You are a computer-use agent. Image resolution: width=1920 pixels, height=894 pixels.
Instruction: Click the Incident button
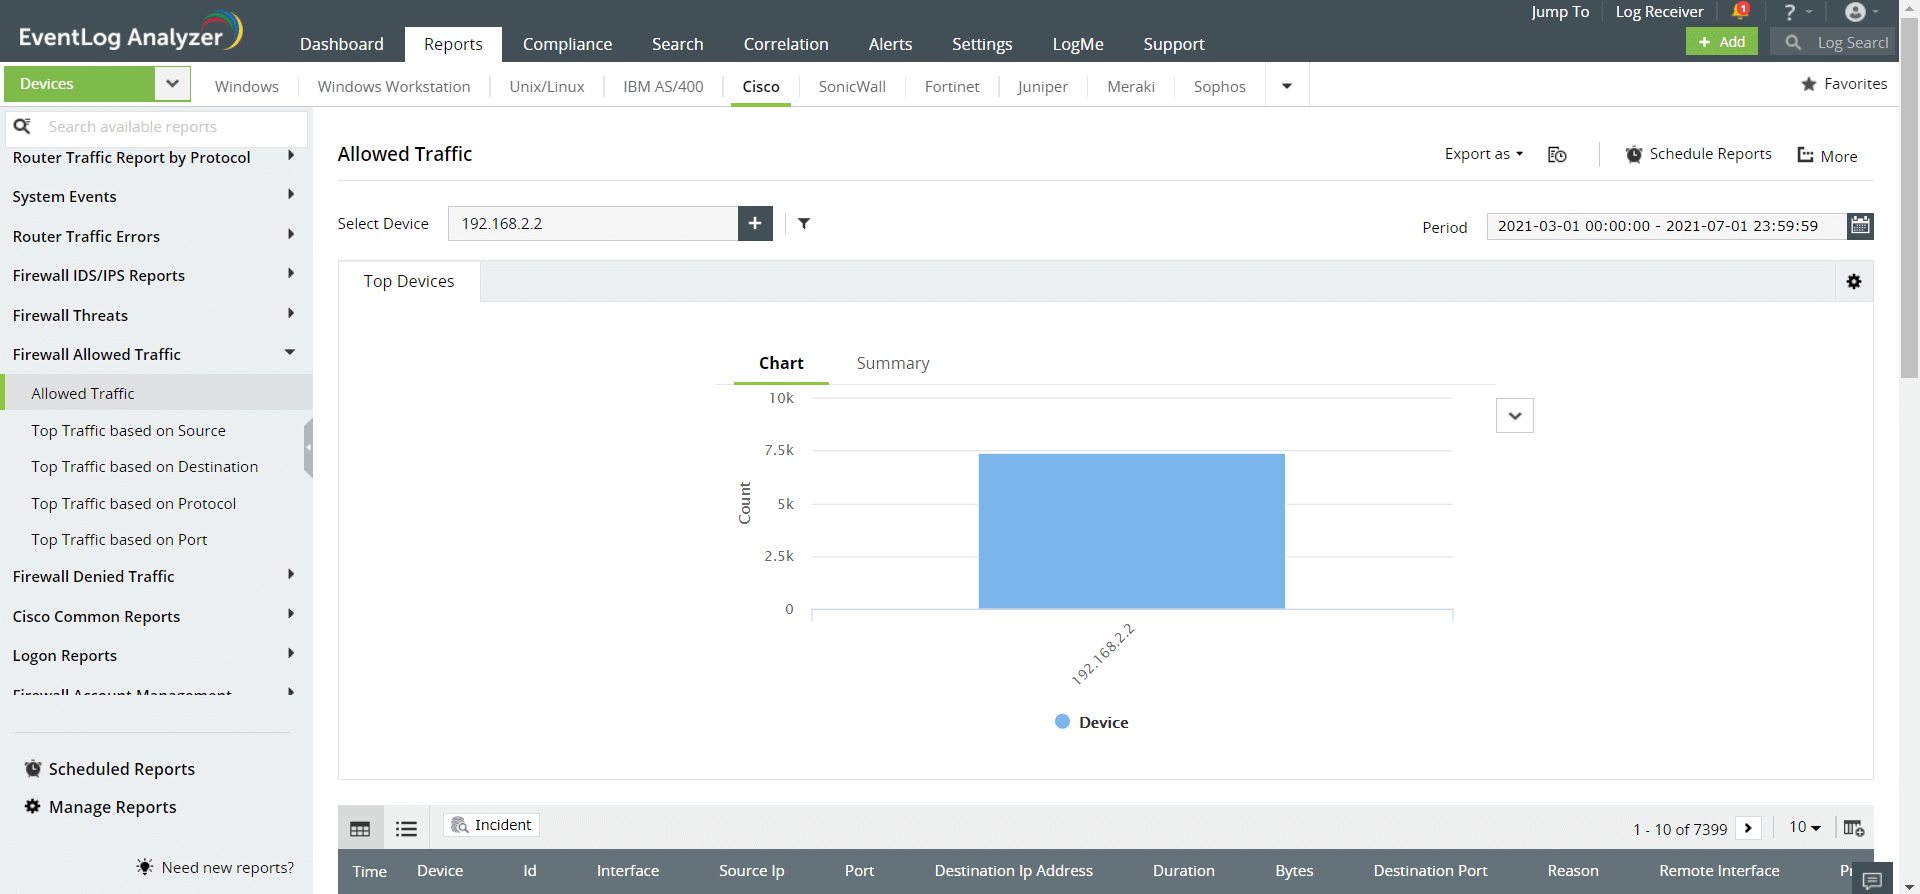491,825
